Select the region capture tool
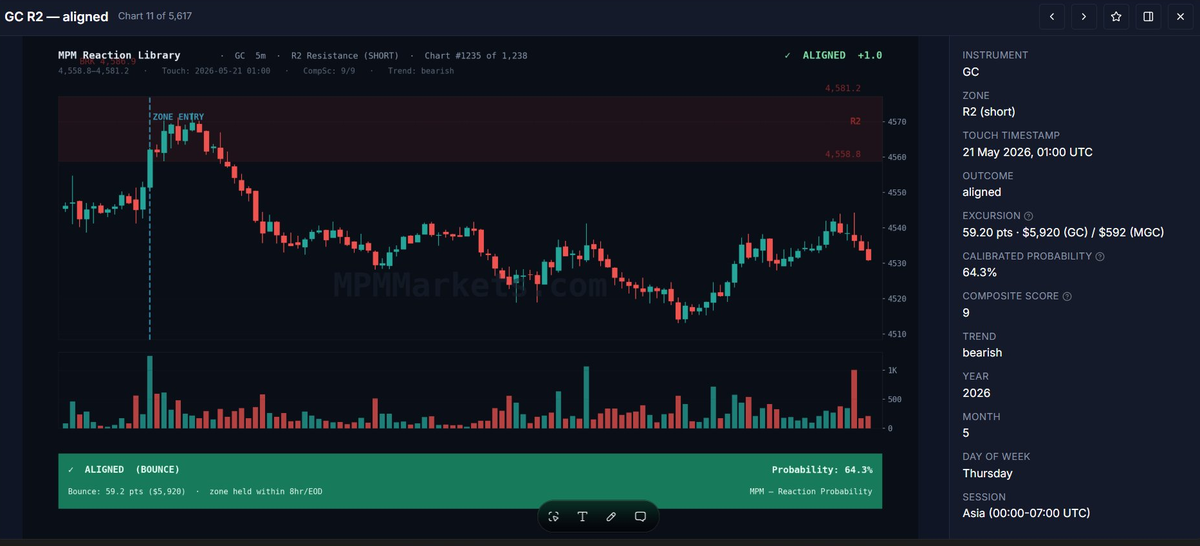Image resolution: width=1200 pixels, height=546 pixels. [553, 516]
